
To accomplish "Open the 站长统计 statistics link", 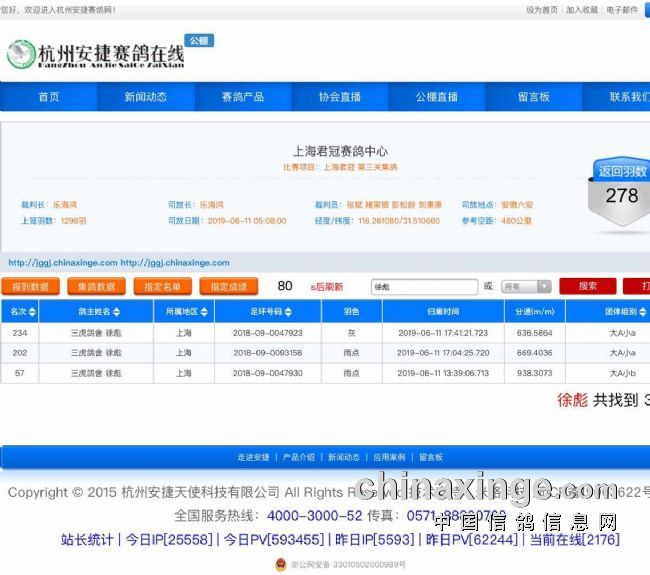I will [x=87, y=540].
